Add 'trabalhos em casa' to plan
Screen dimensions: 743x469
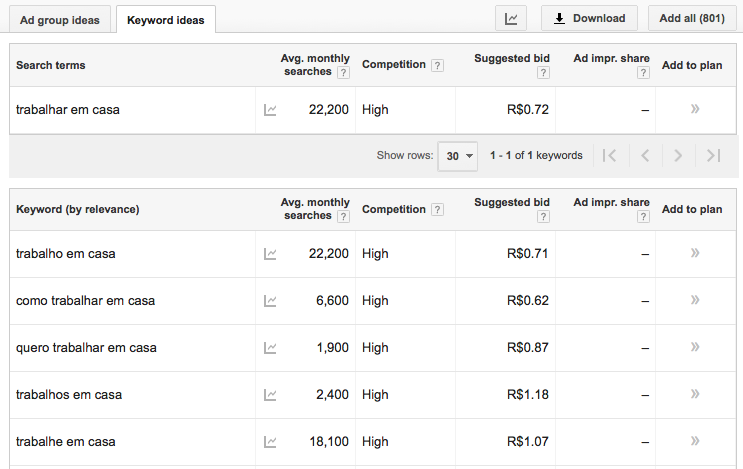click(694, 394)
